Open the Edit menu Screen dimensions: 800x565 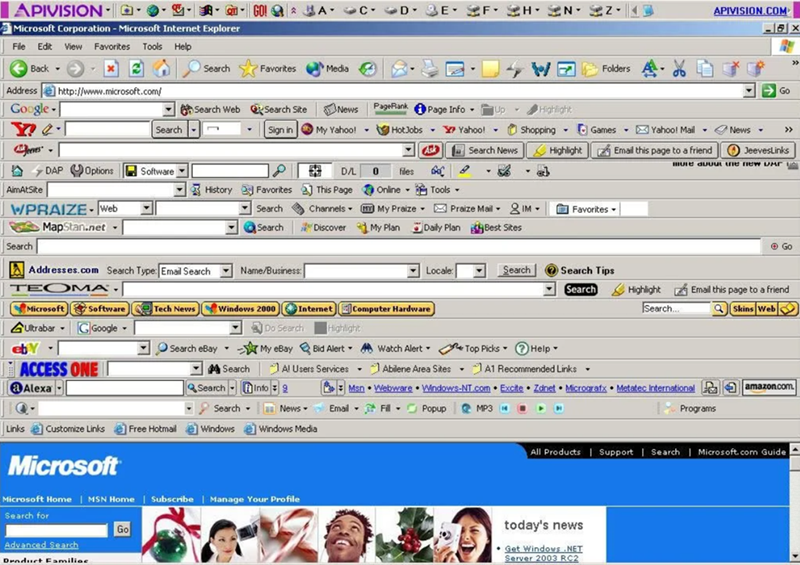pos(44,46)
